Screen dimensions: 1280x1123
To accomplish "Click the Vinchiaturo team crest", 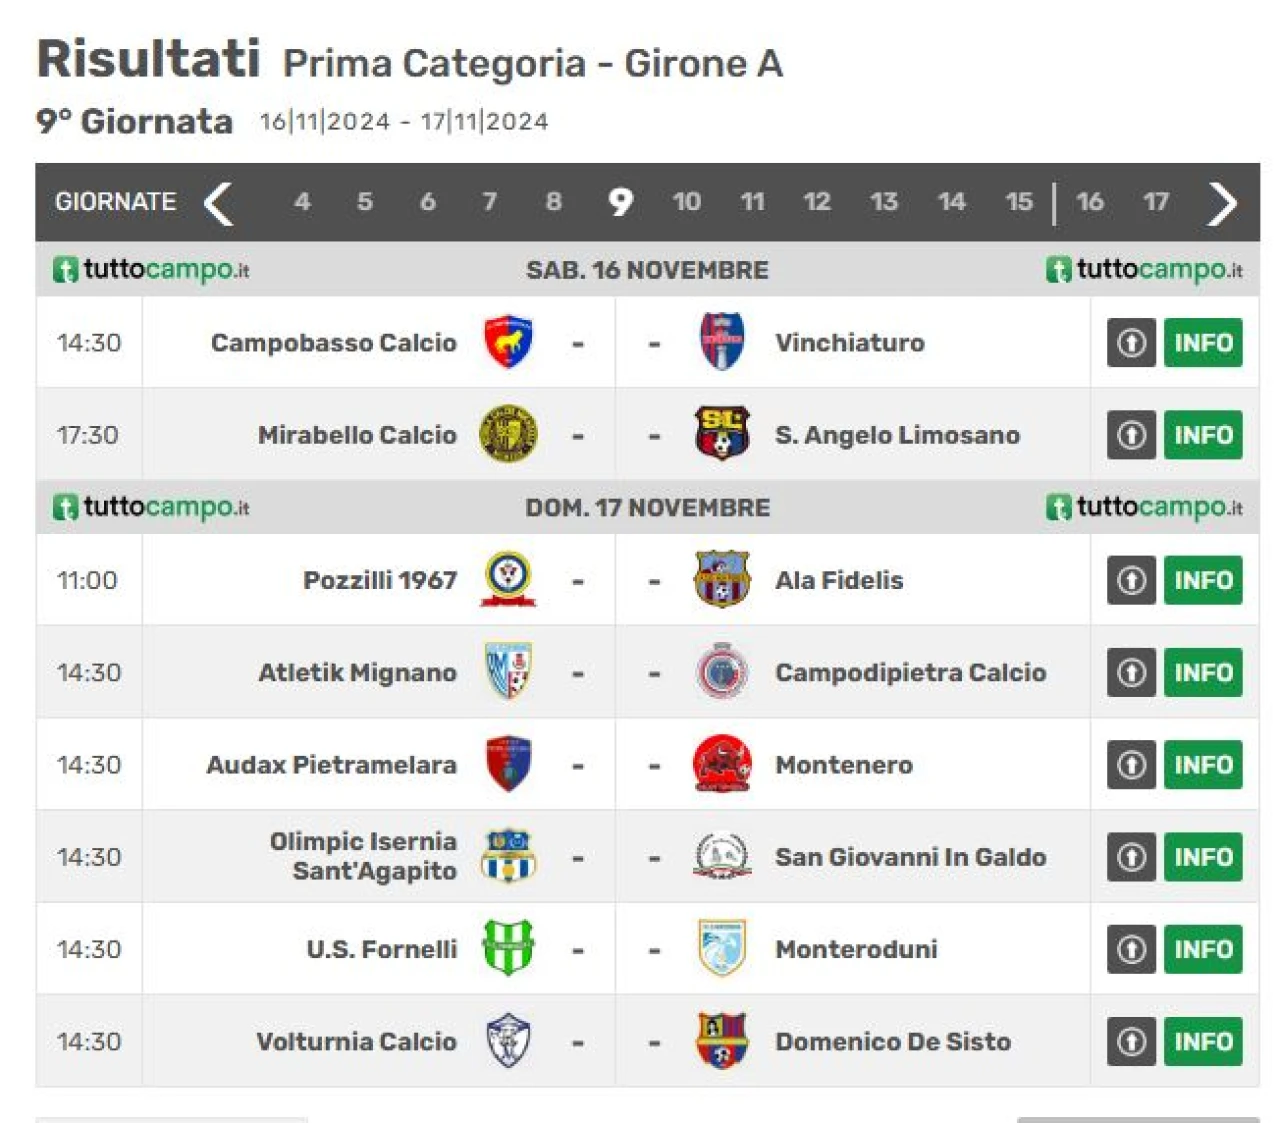I will coord(722,342).
